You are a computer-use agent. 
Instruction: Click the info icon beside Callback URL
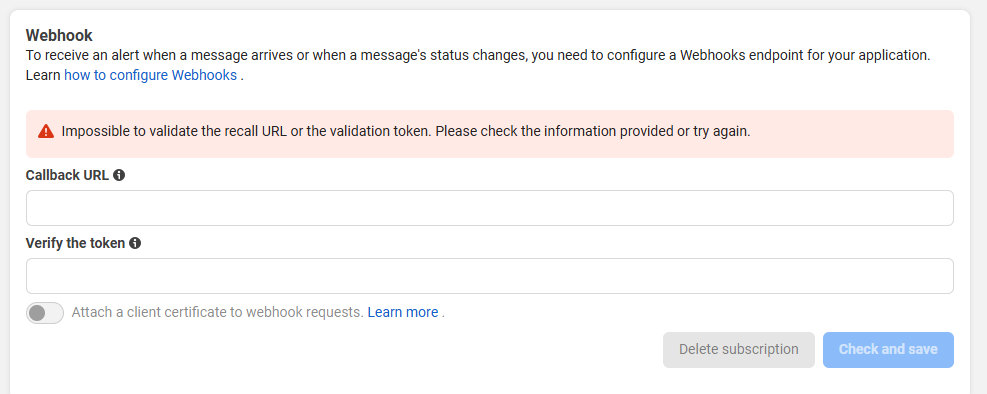pos(119,175)
